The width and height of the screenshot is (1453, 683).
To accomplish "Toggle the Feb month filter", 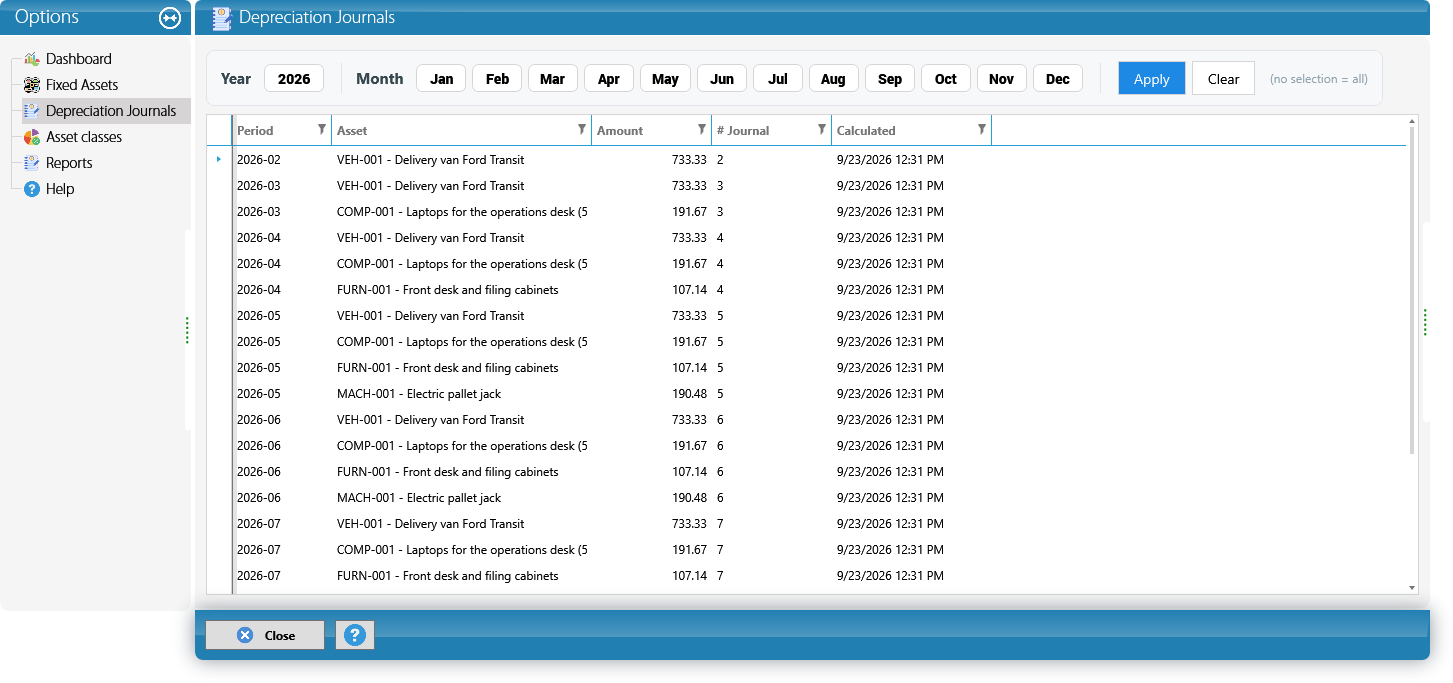I will [x=497, y=79].
